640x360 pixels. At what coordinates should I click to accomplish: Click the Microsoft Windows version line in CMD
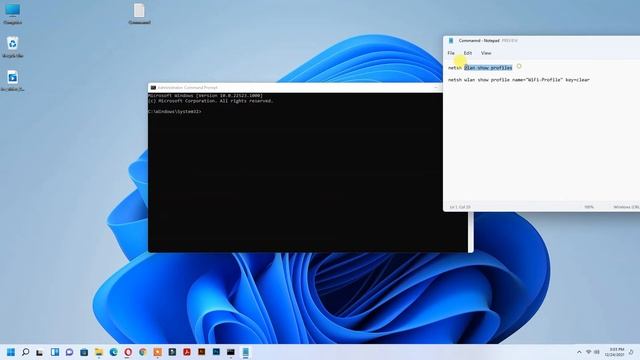coord(205,96)
